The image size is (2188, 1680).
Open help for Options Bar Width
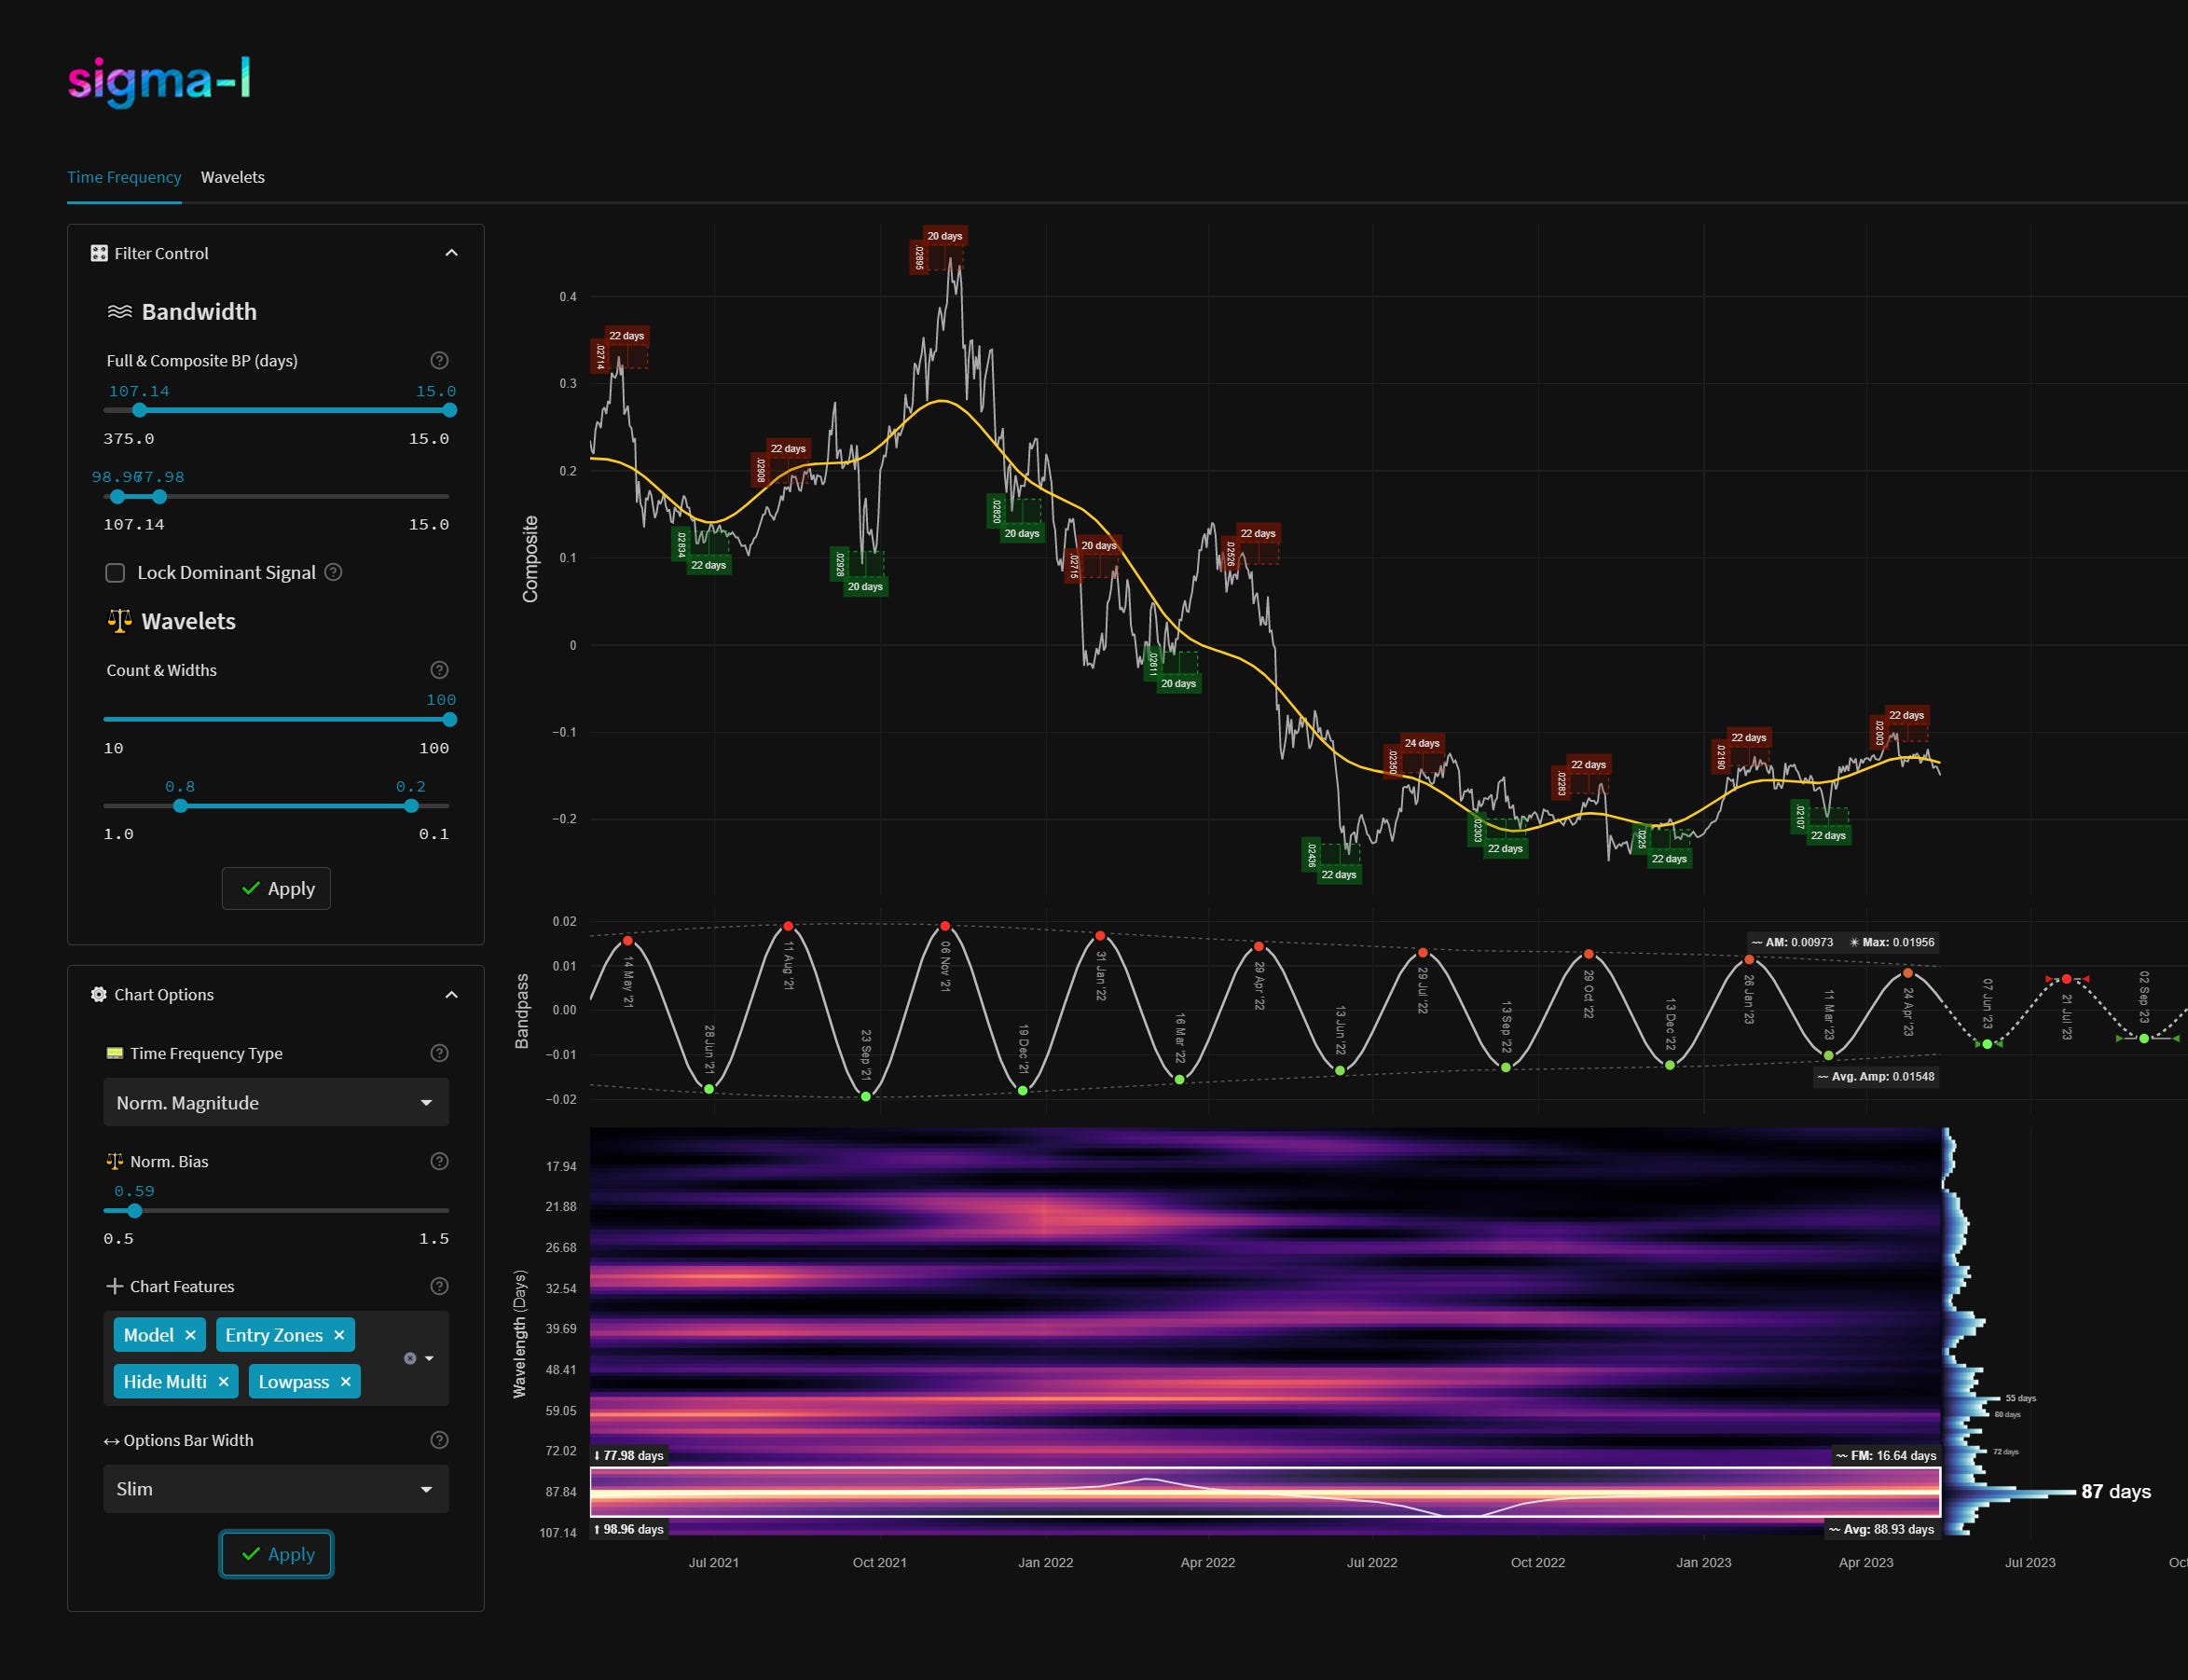coord(439,1440)
